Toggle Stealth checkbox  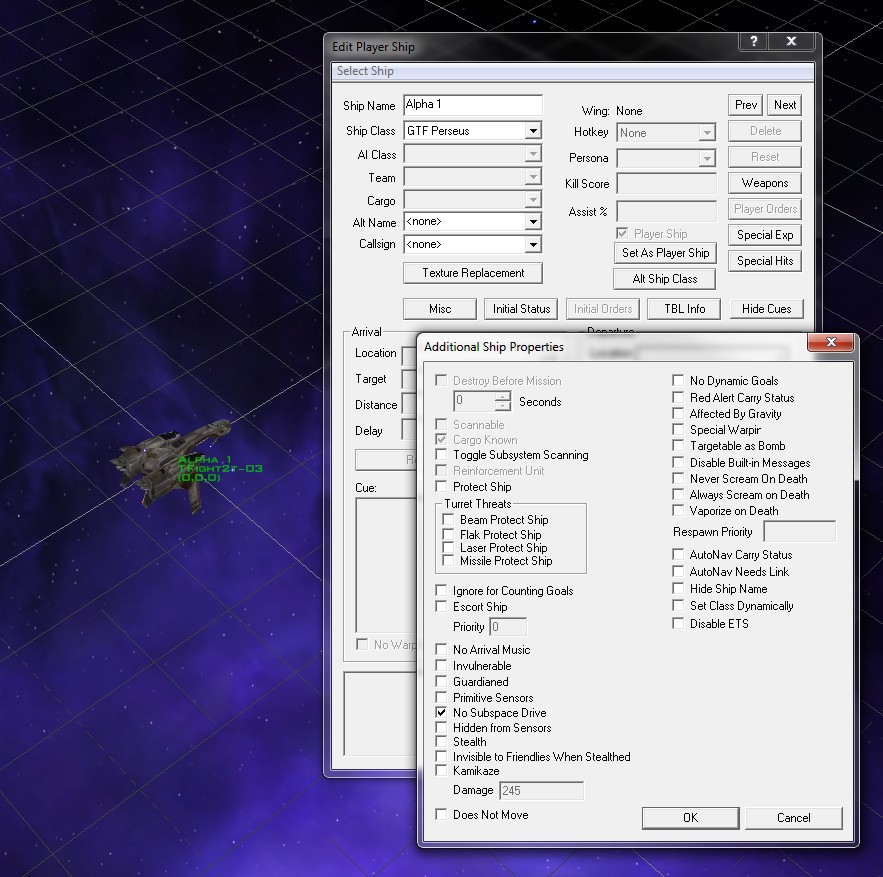[442, 742]
